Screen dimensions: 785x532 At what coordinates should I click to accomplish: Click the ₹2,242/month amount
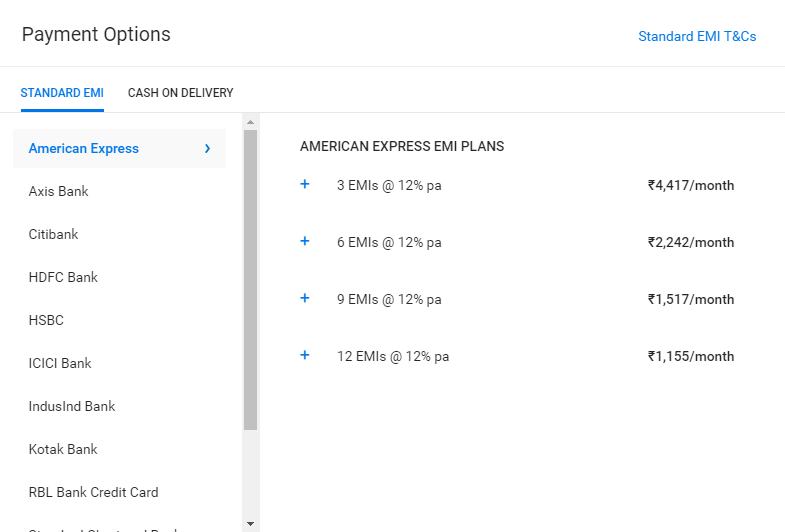691,243
